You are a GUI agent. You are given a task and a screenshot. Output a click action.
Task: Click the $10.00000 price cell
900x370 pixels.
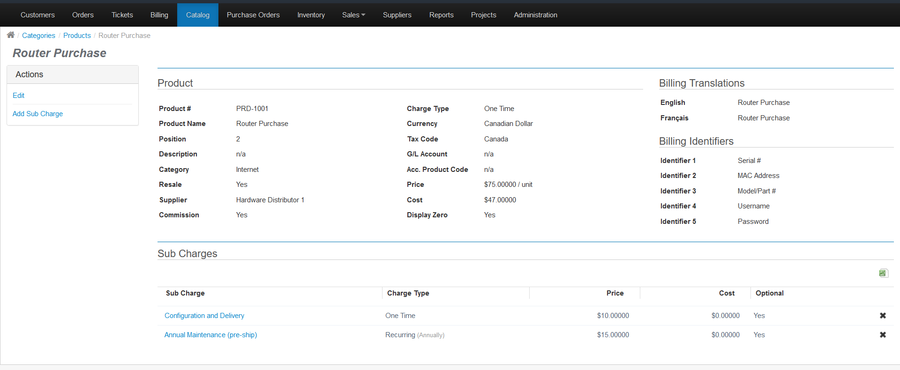tap(613, 316)
